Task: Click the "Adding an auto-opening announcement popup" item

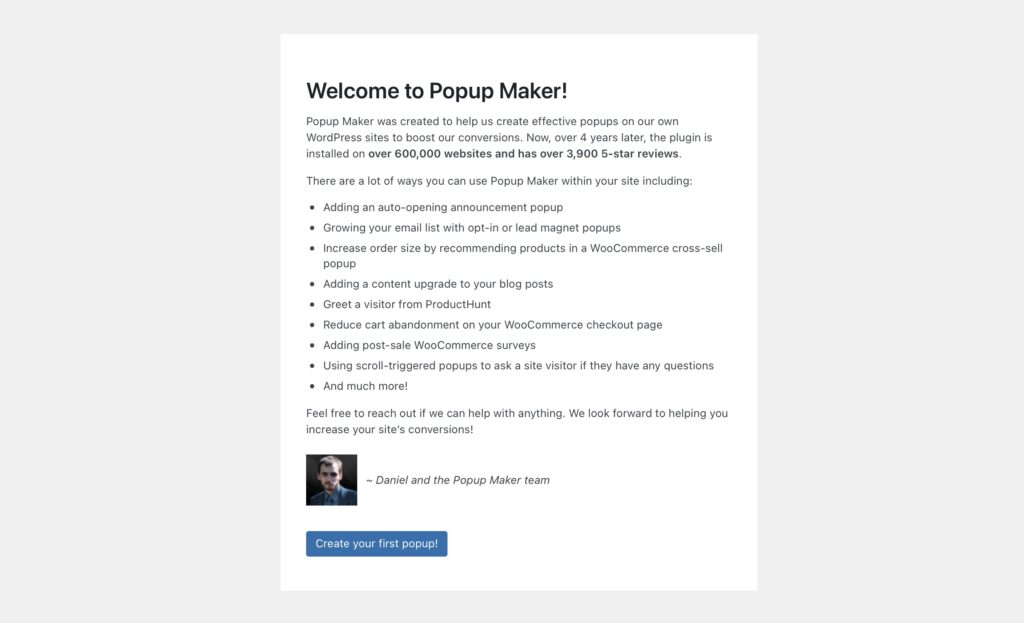Action: click(x=442, y=207)
